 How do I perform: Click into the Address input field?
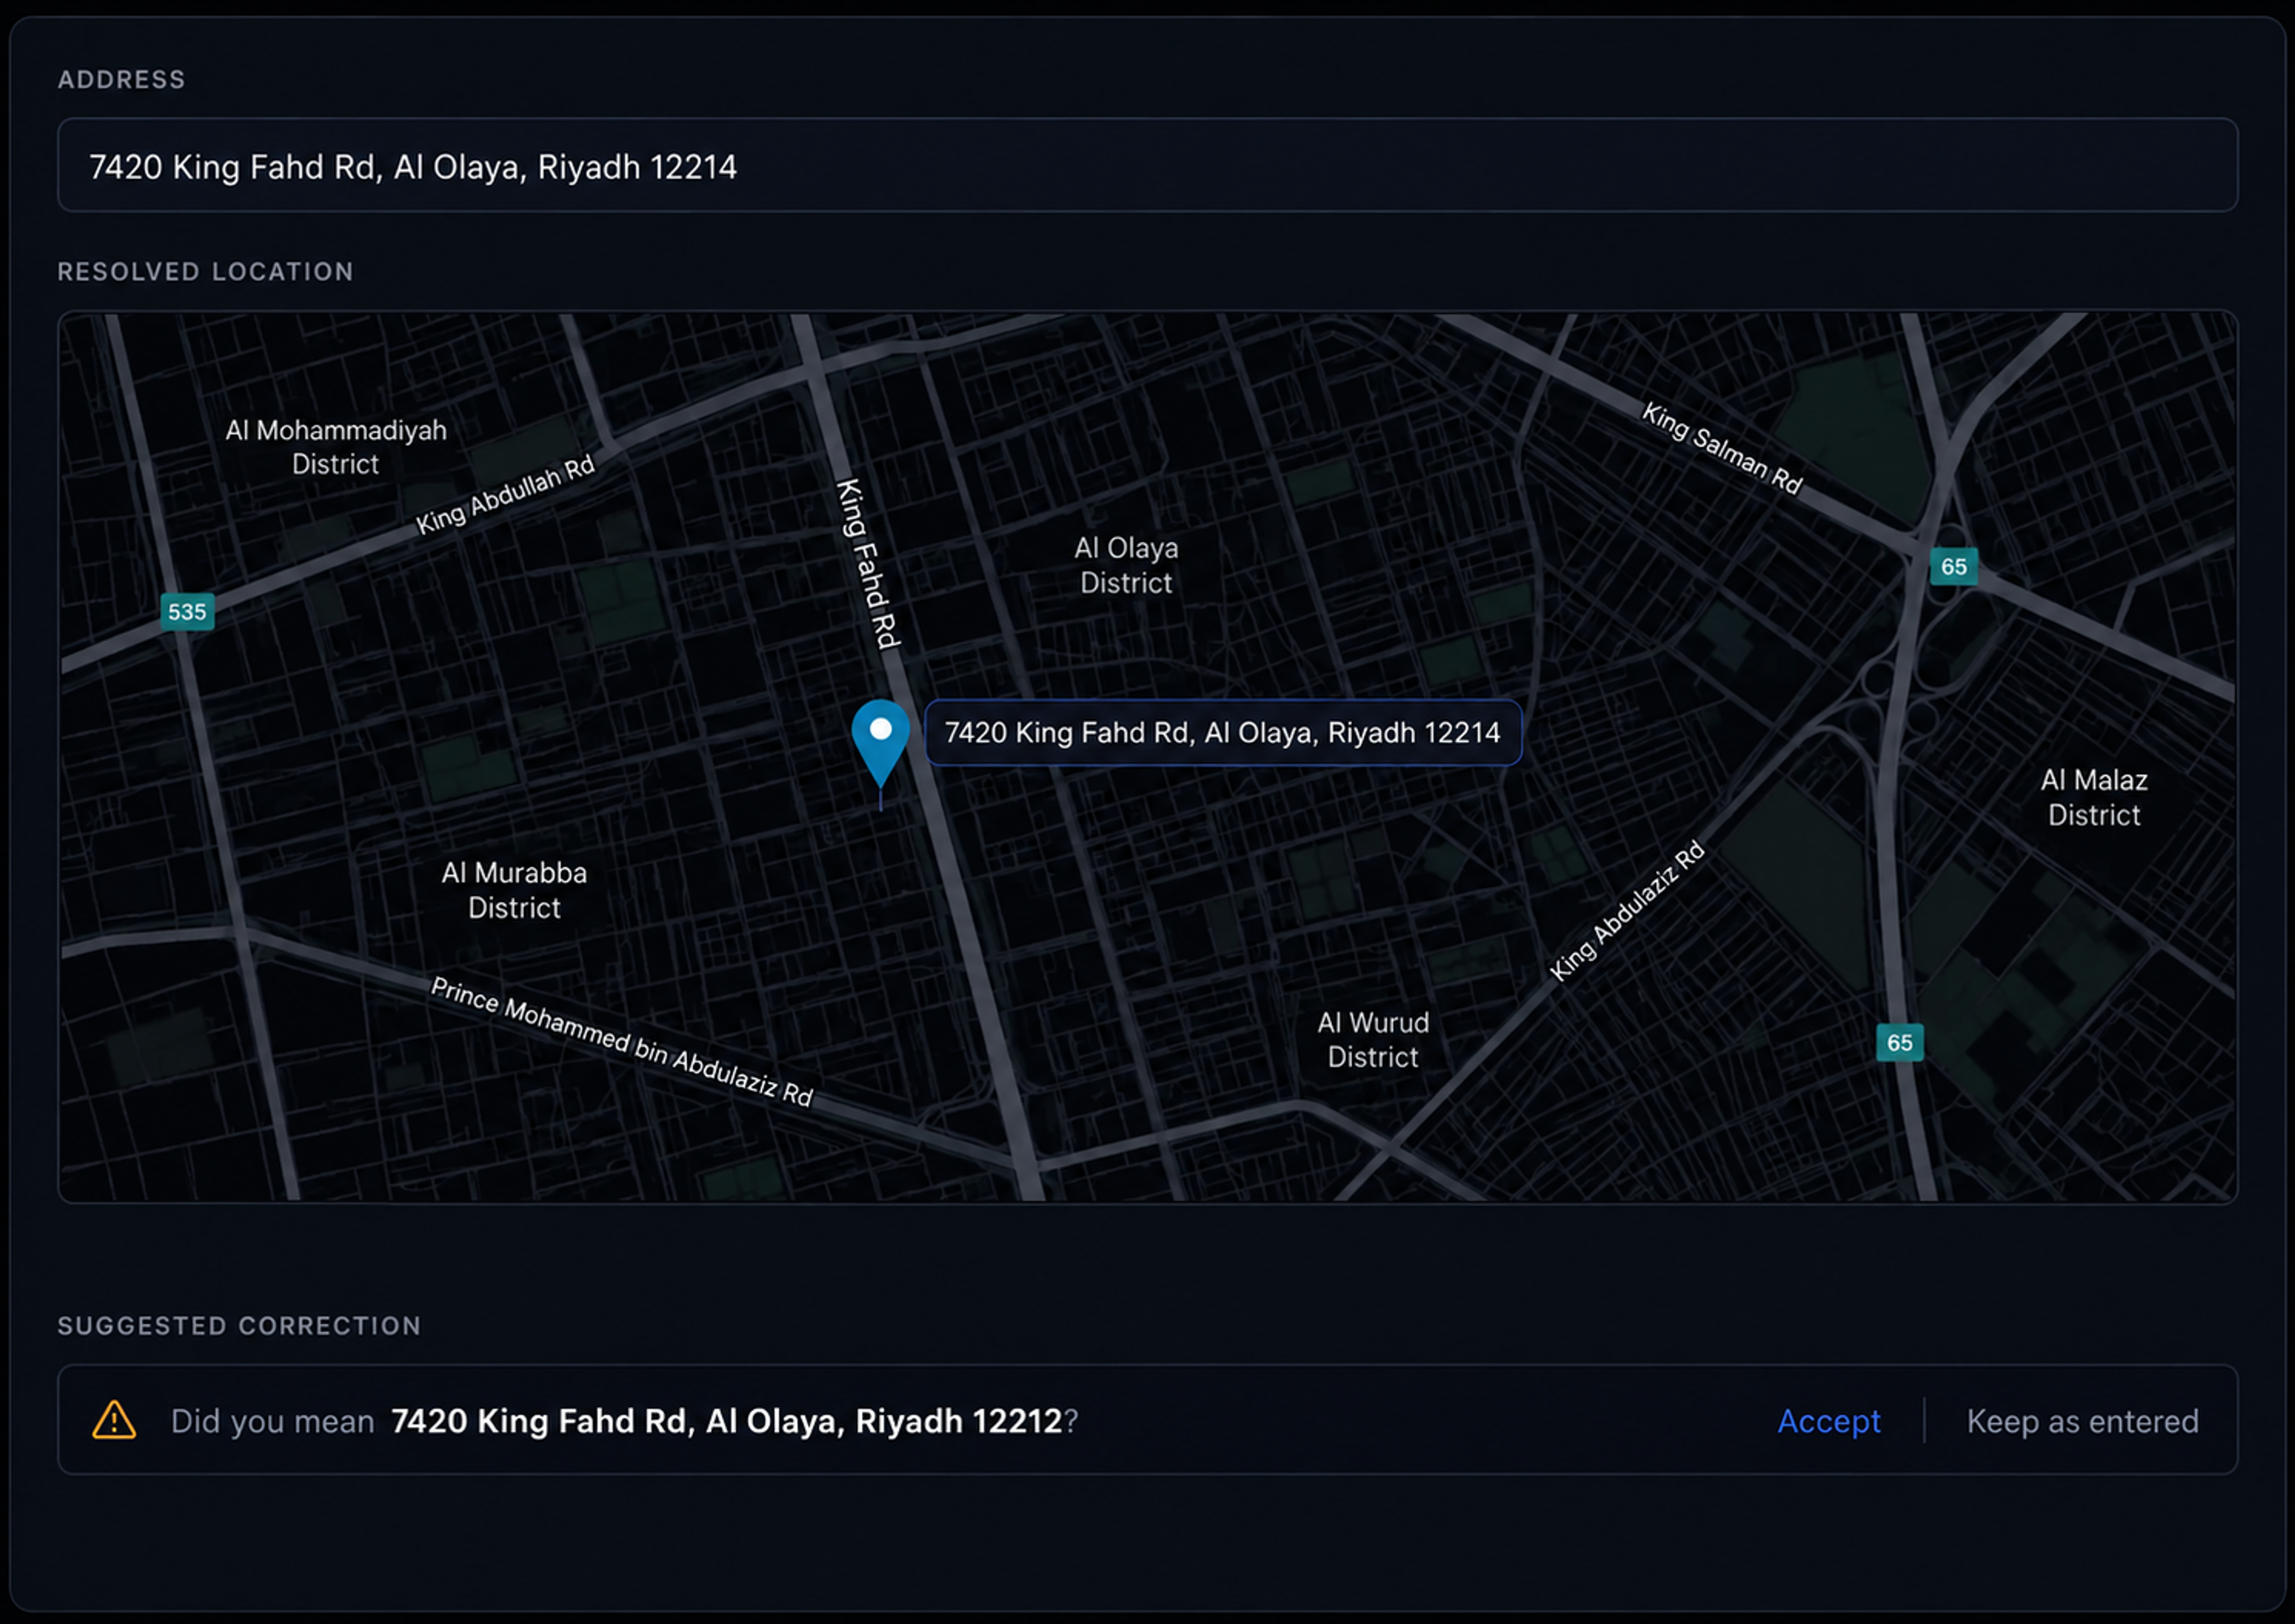(1147, 165)
